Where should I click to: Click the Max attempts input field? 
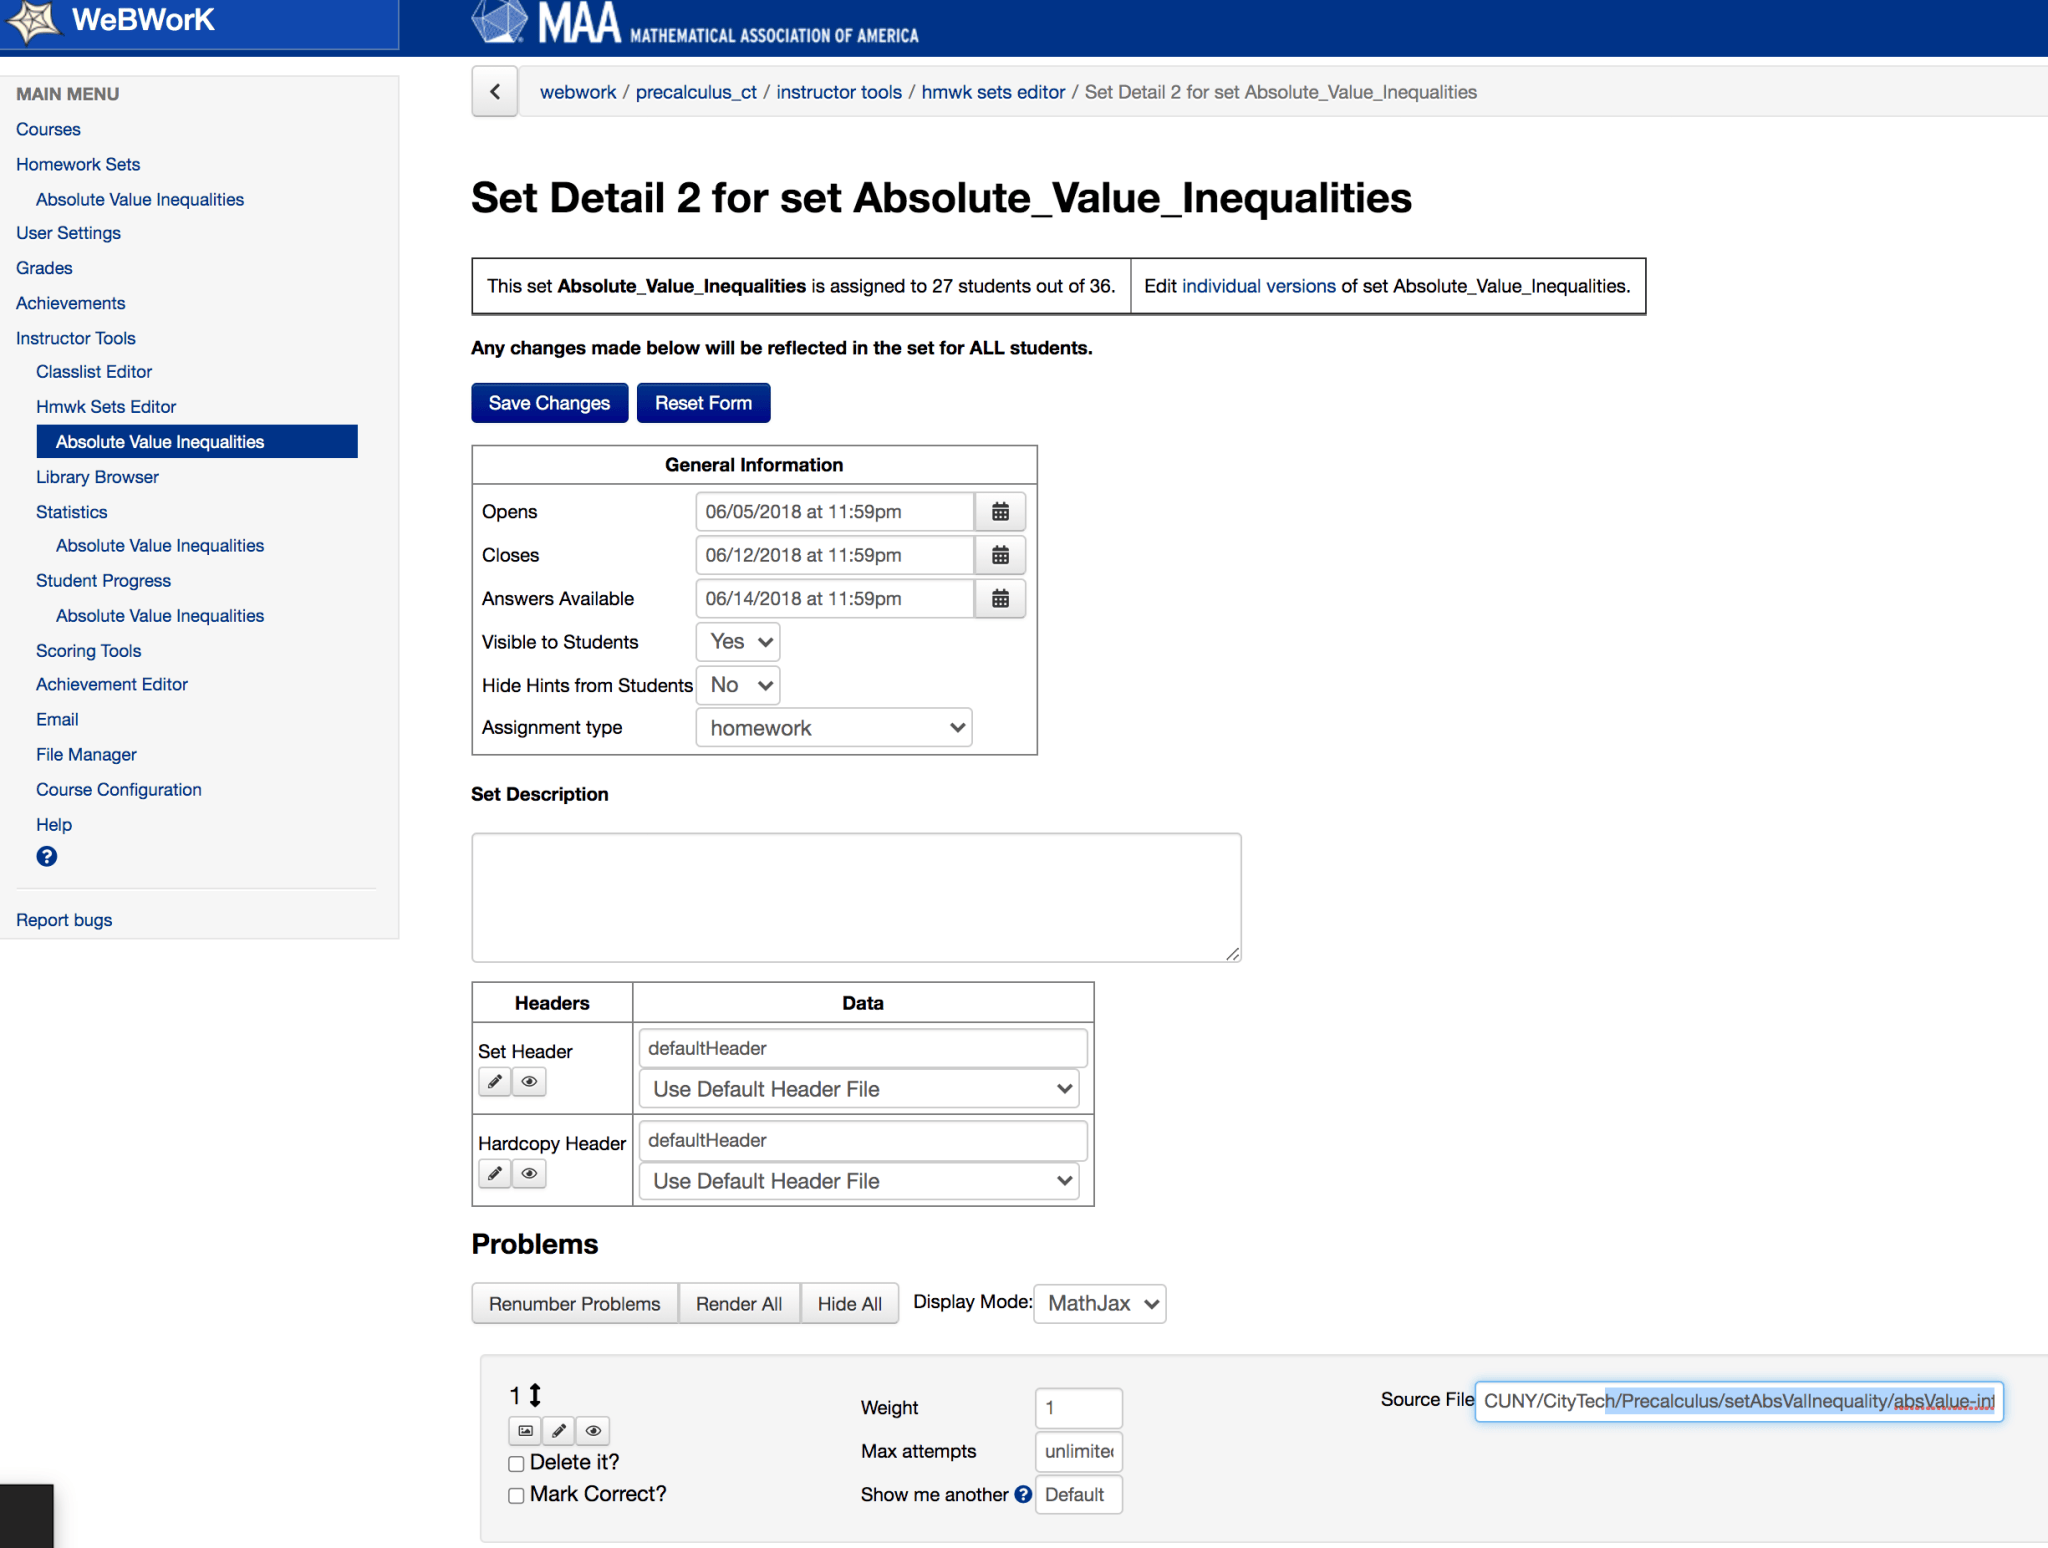pyautogui.click(x=1078, y=1452)
